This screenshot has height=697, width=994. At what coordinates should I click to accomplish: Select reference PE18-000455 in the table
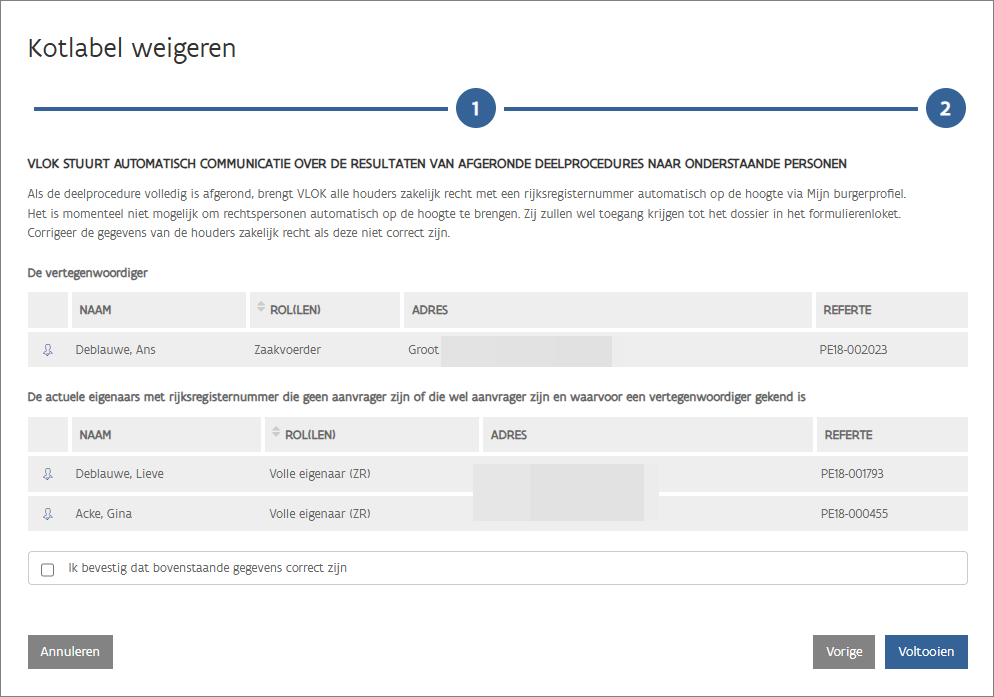[x=853, y=514]
